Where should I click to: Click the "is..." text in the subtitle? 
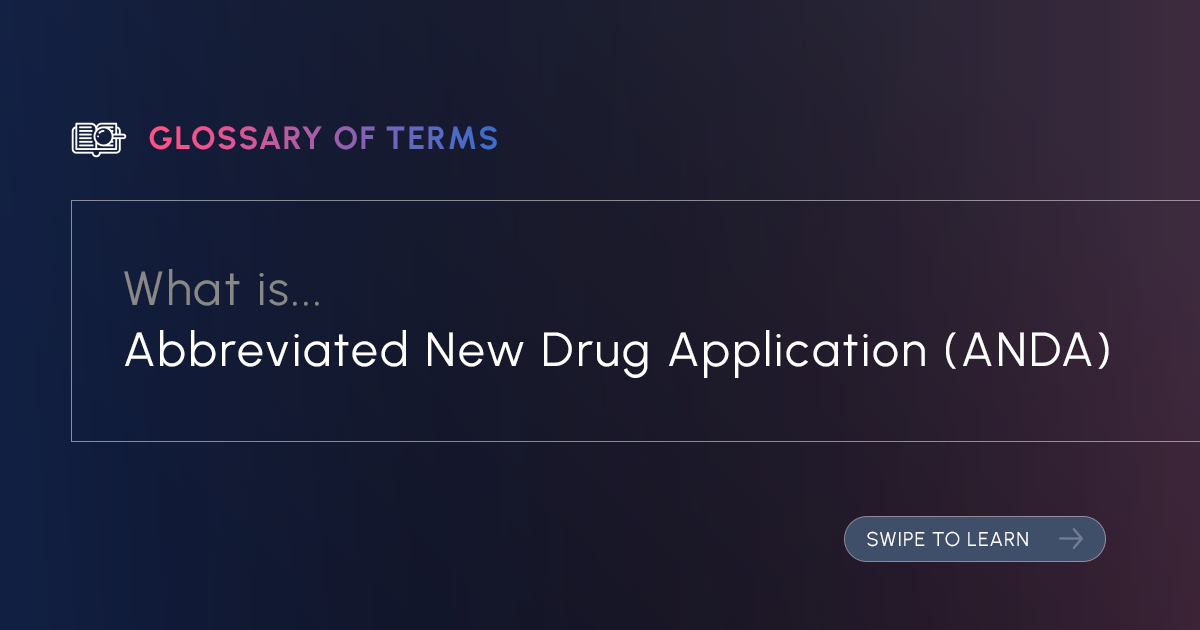click(289, 289)
